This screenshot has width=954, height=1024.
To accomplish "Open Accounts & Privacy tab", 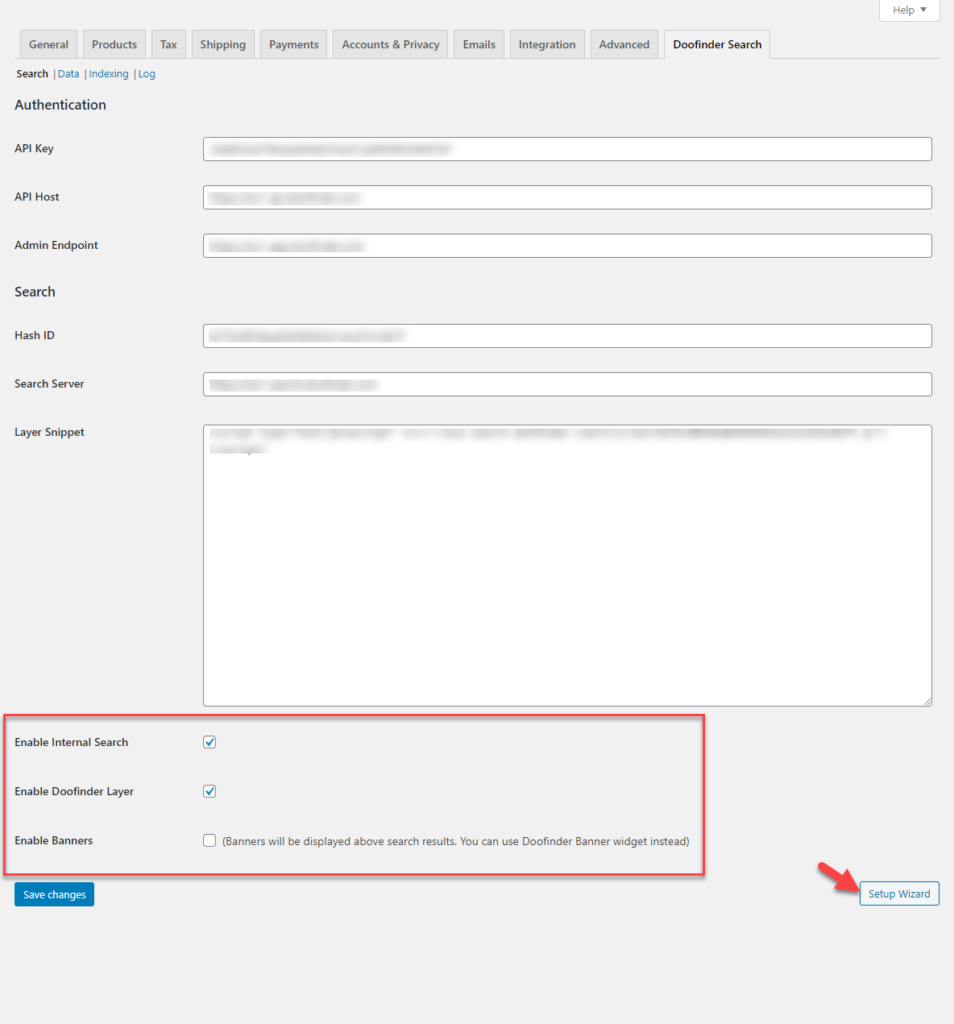I will 390,44.
